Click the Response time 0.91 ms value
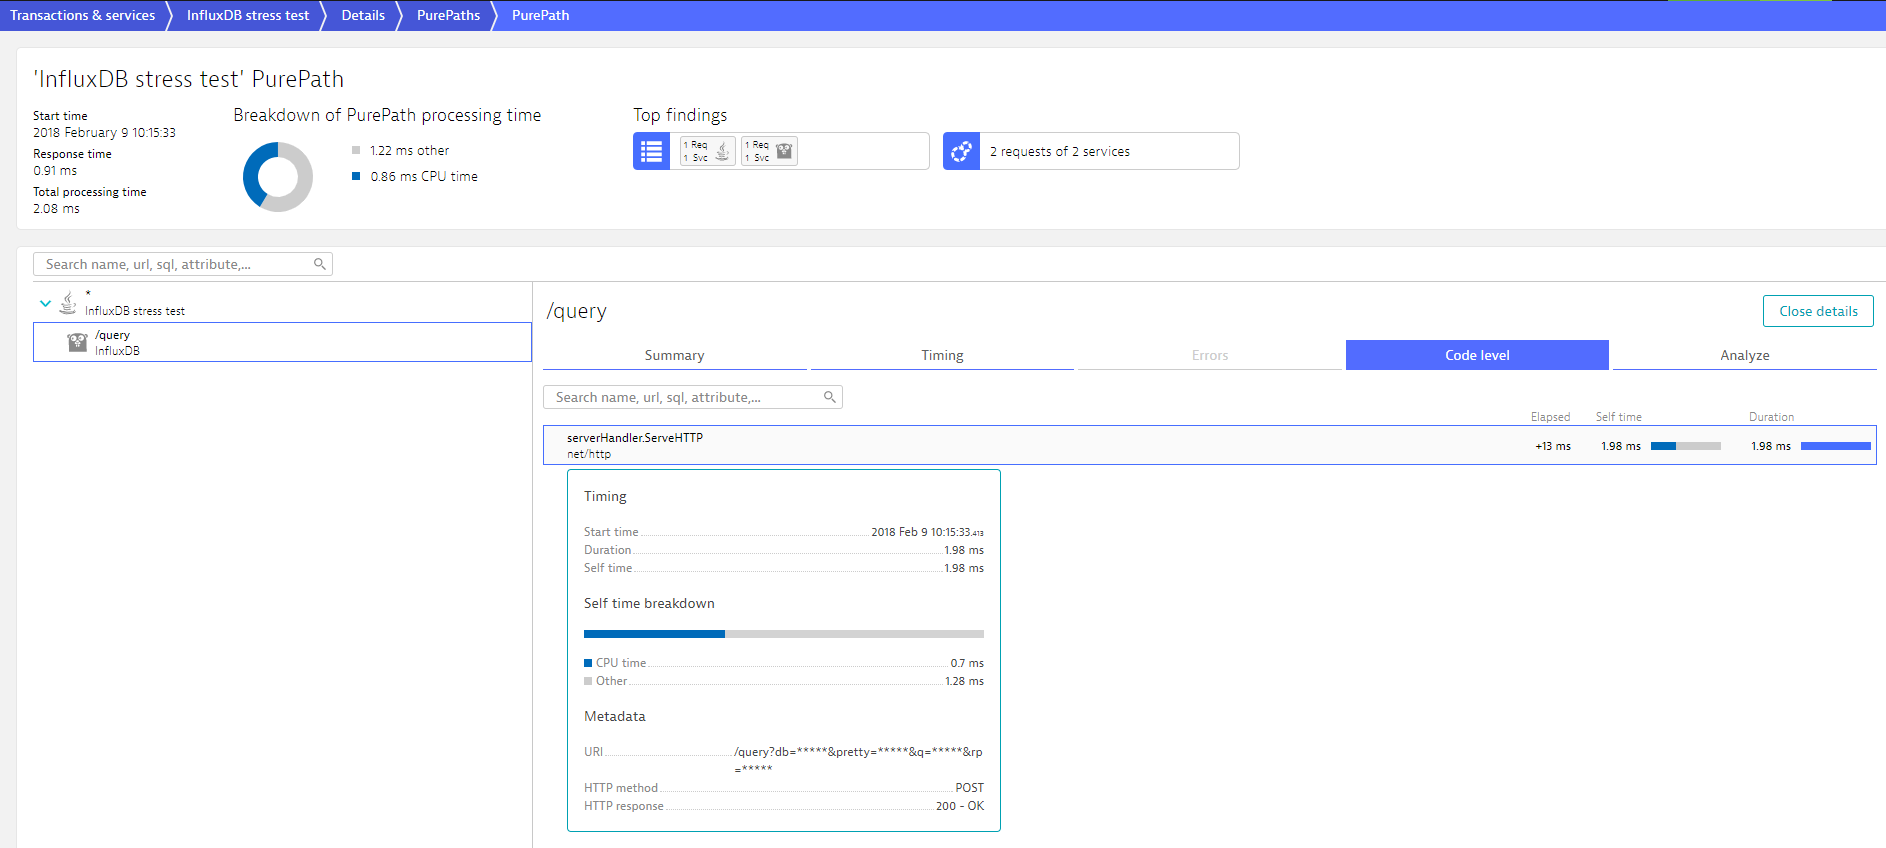Image resolution: width=1886 pixels, height=848 pixels. coord(55,171)
